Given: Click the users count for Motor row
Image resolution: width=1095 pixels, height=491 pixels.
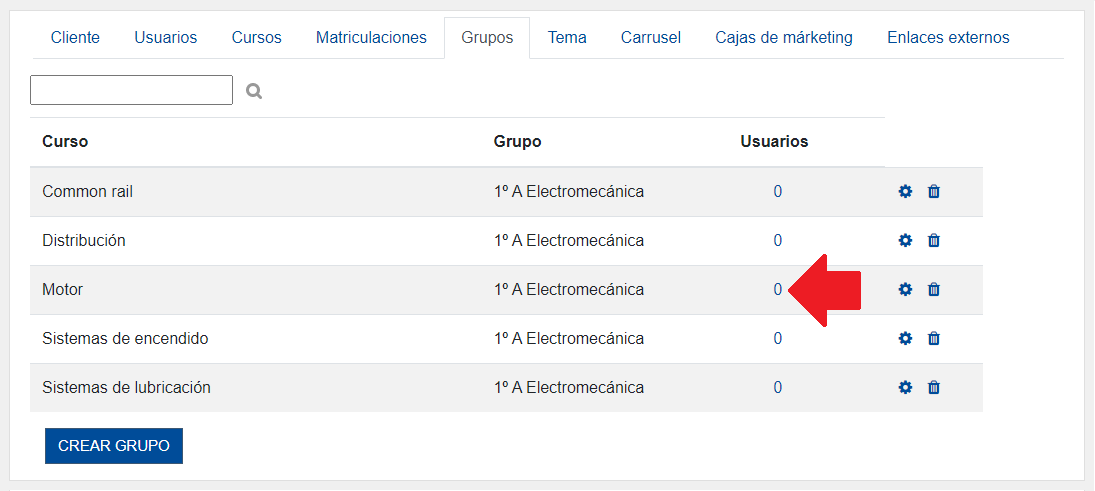Looking at the screenshot, I should [x=777, y=289].
